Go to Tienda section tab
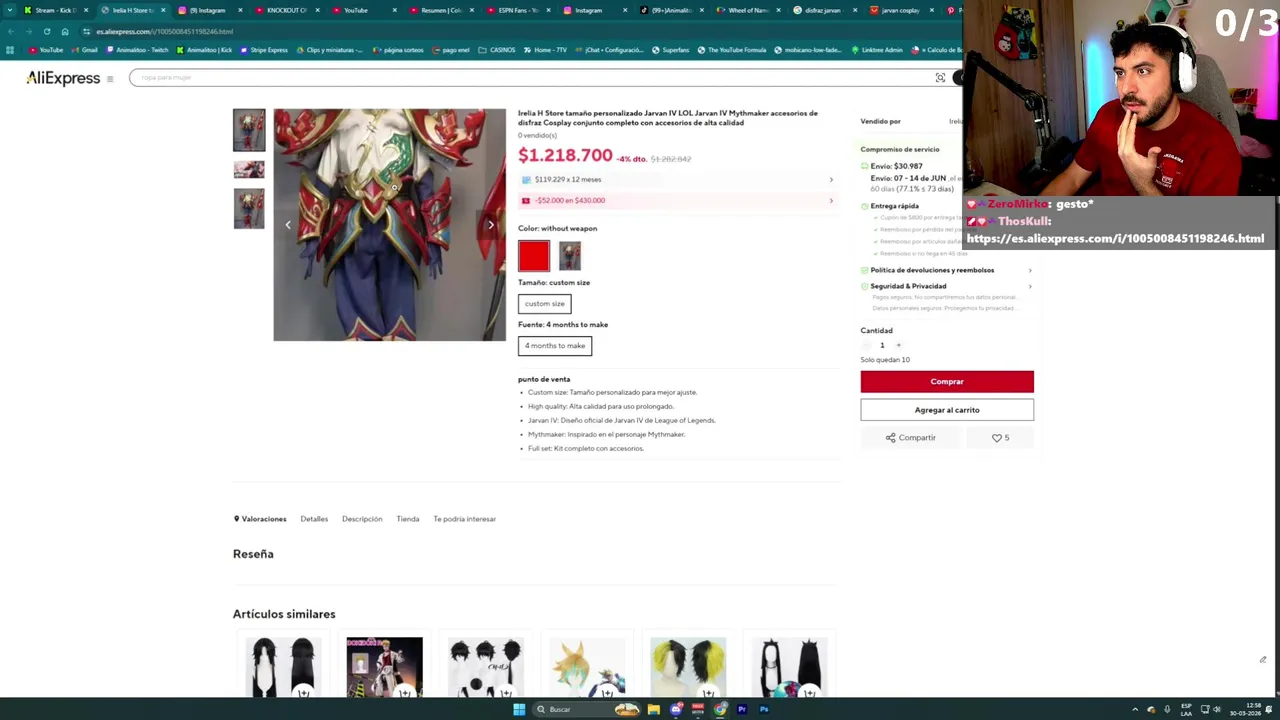The image size is (1280, 720). point(408,519)
